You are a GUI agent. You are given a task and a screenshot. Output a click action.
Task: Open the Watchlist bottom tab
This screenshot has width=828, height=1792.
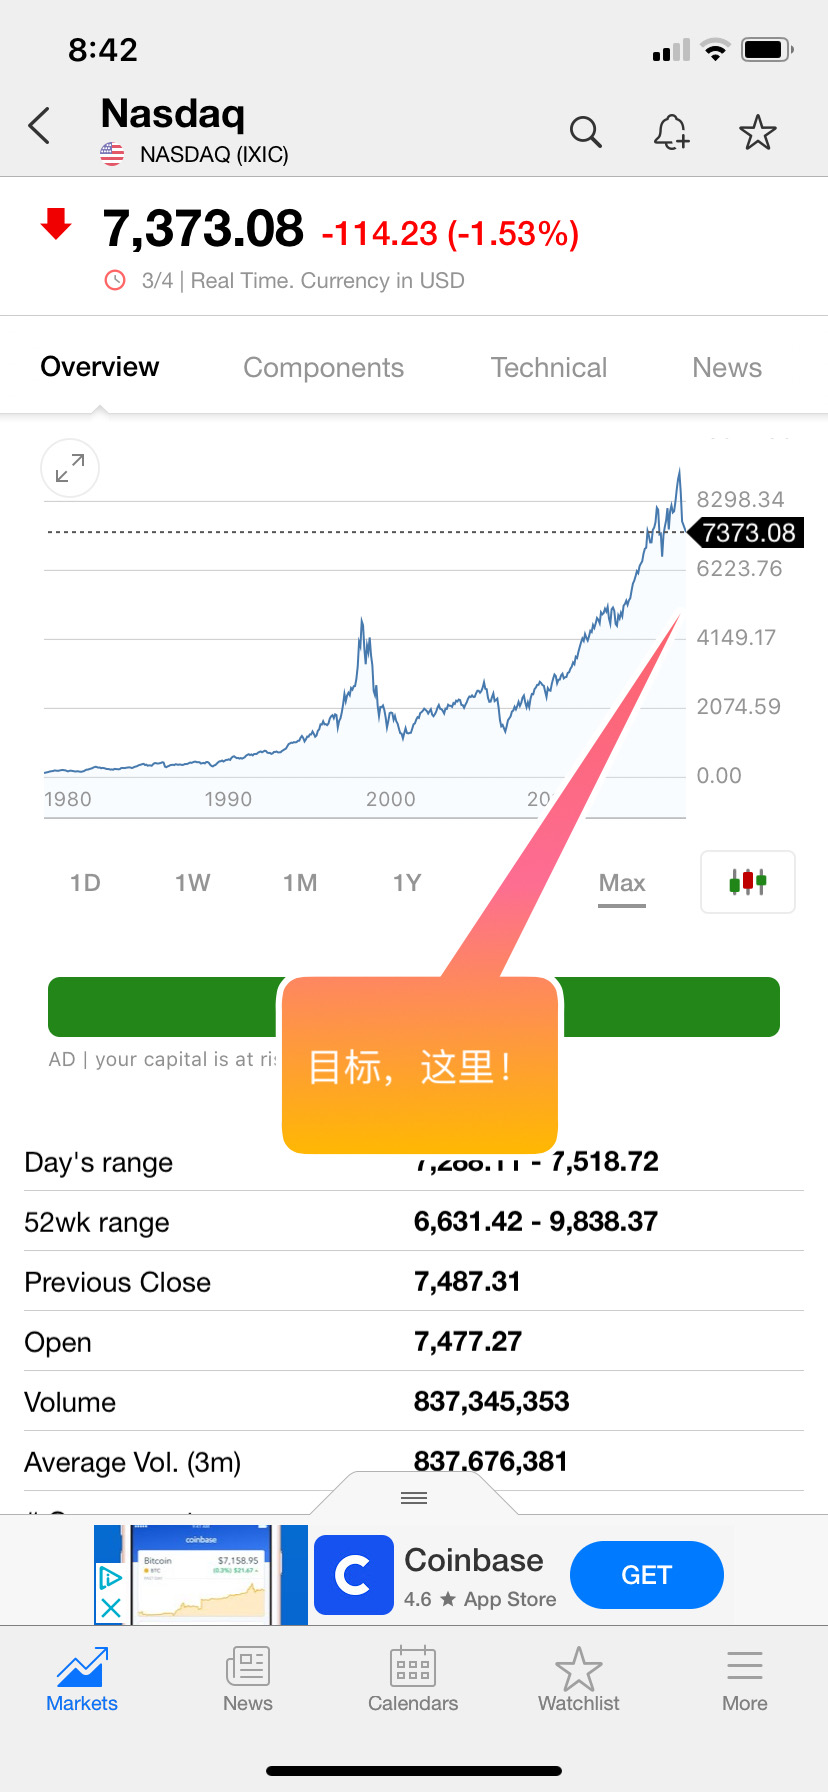coord(579,1681)
